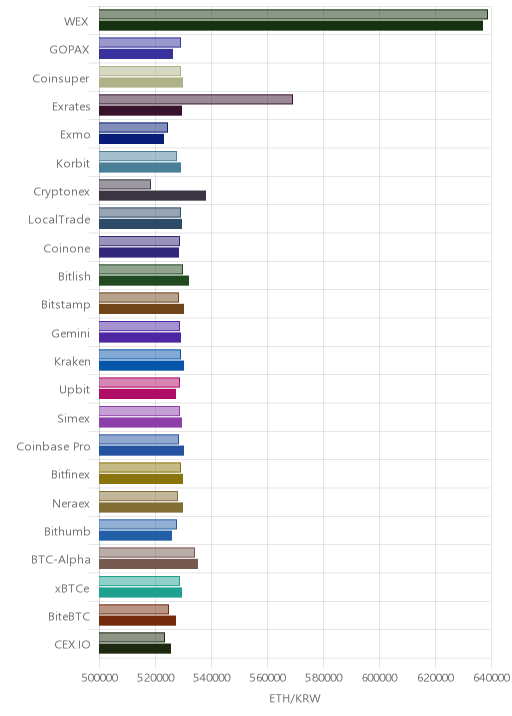The image size is (512, 716).
Task: Select the Bitstamp category label
Action: 66,305
